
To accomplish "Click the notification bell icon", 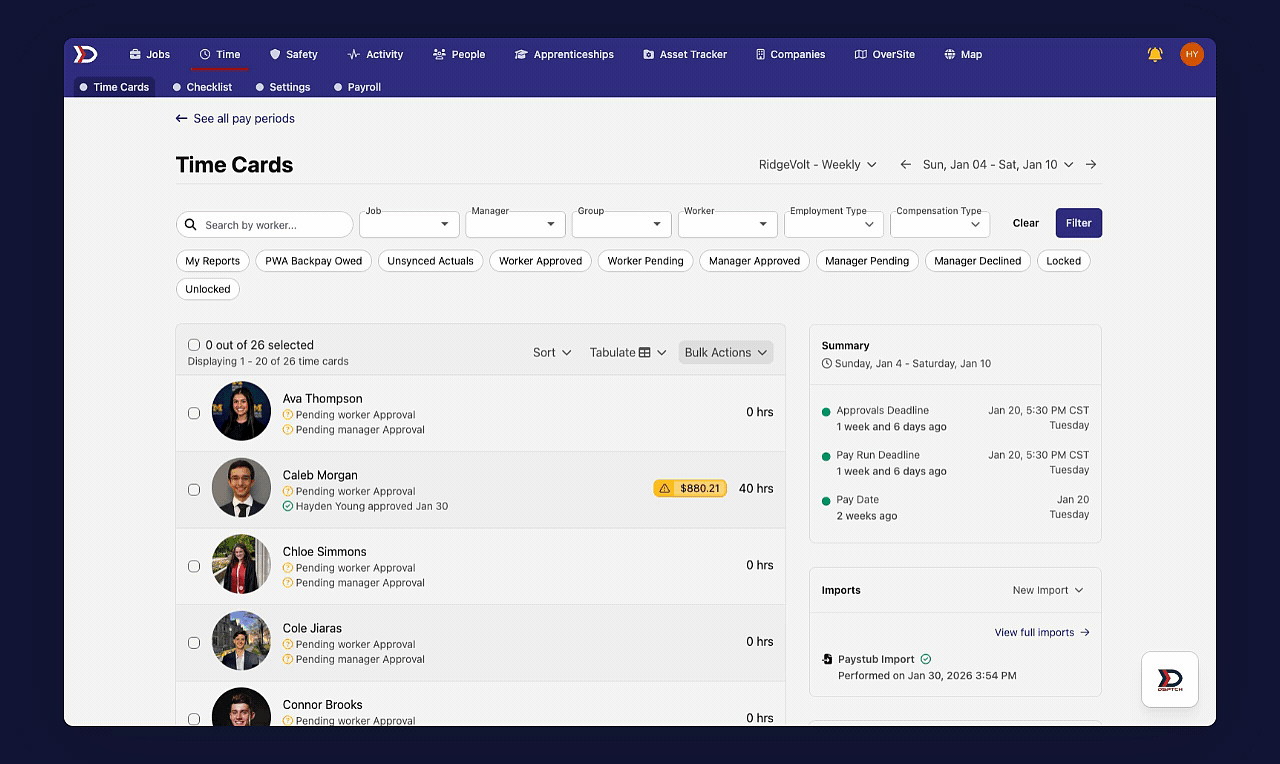I will coord(1155,54).
